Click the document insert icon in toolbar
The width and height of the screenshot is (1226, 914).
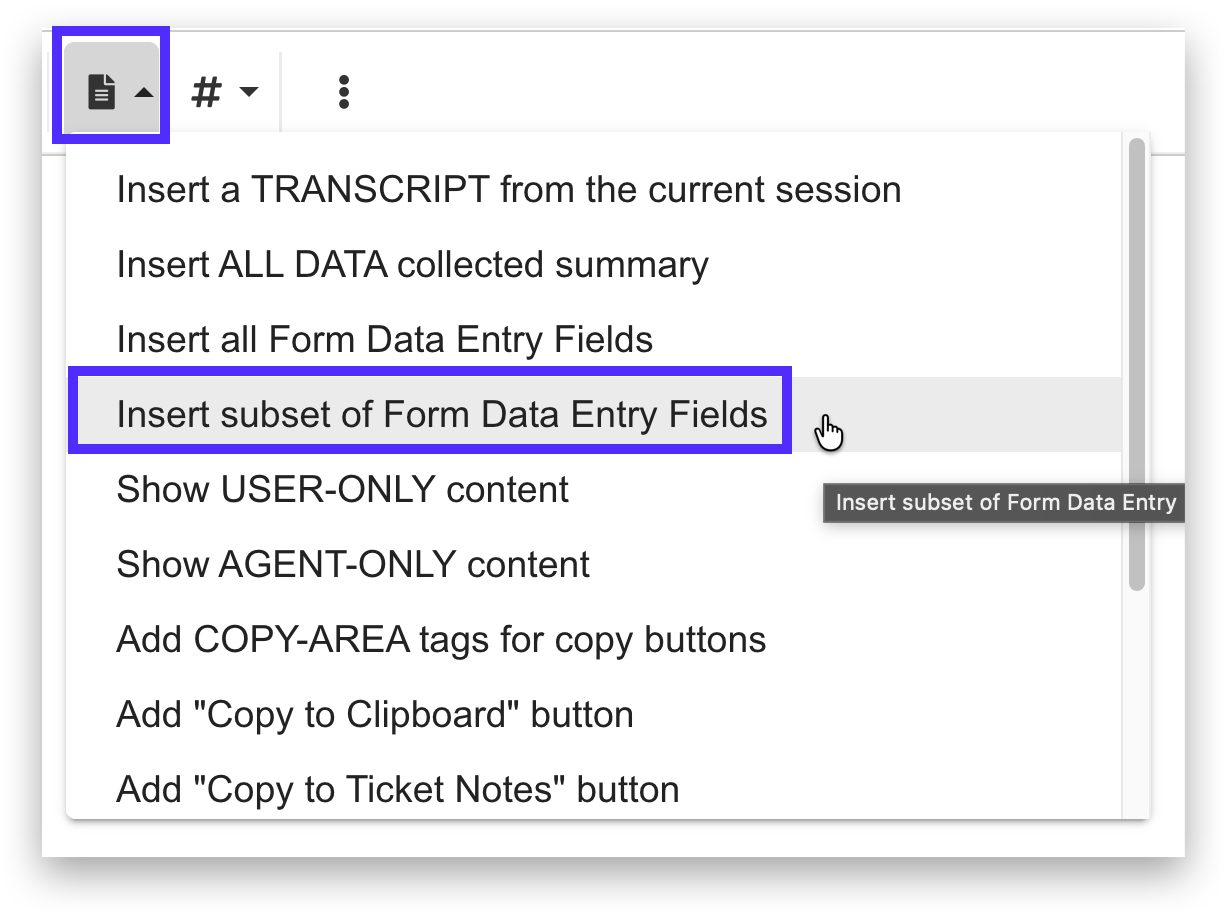[x=101, y=92]
